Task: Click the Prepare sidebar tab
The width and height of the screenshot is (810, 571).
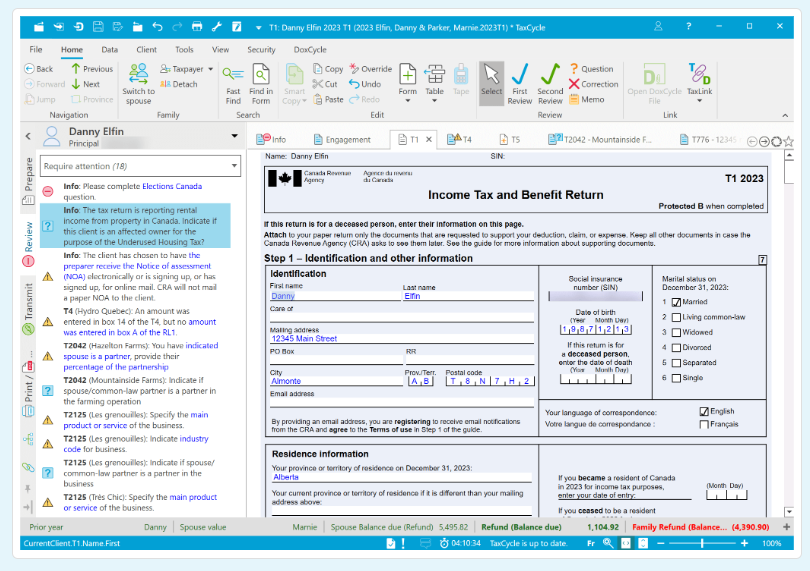Action: (x=28, y=181)
